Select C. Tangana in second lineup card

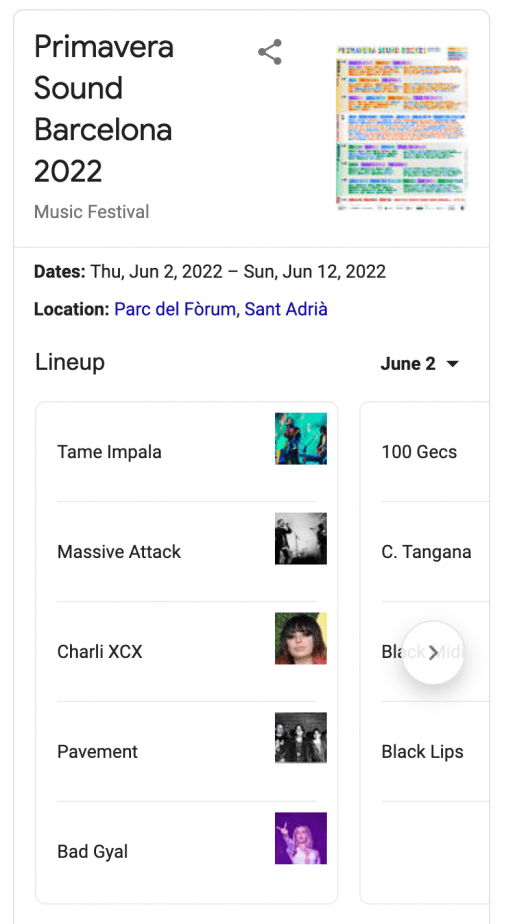[425, 552]
